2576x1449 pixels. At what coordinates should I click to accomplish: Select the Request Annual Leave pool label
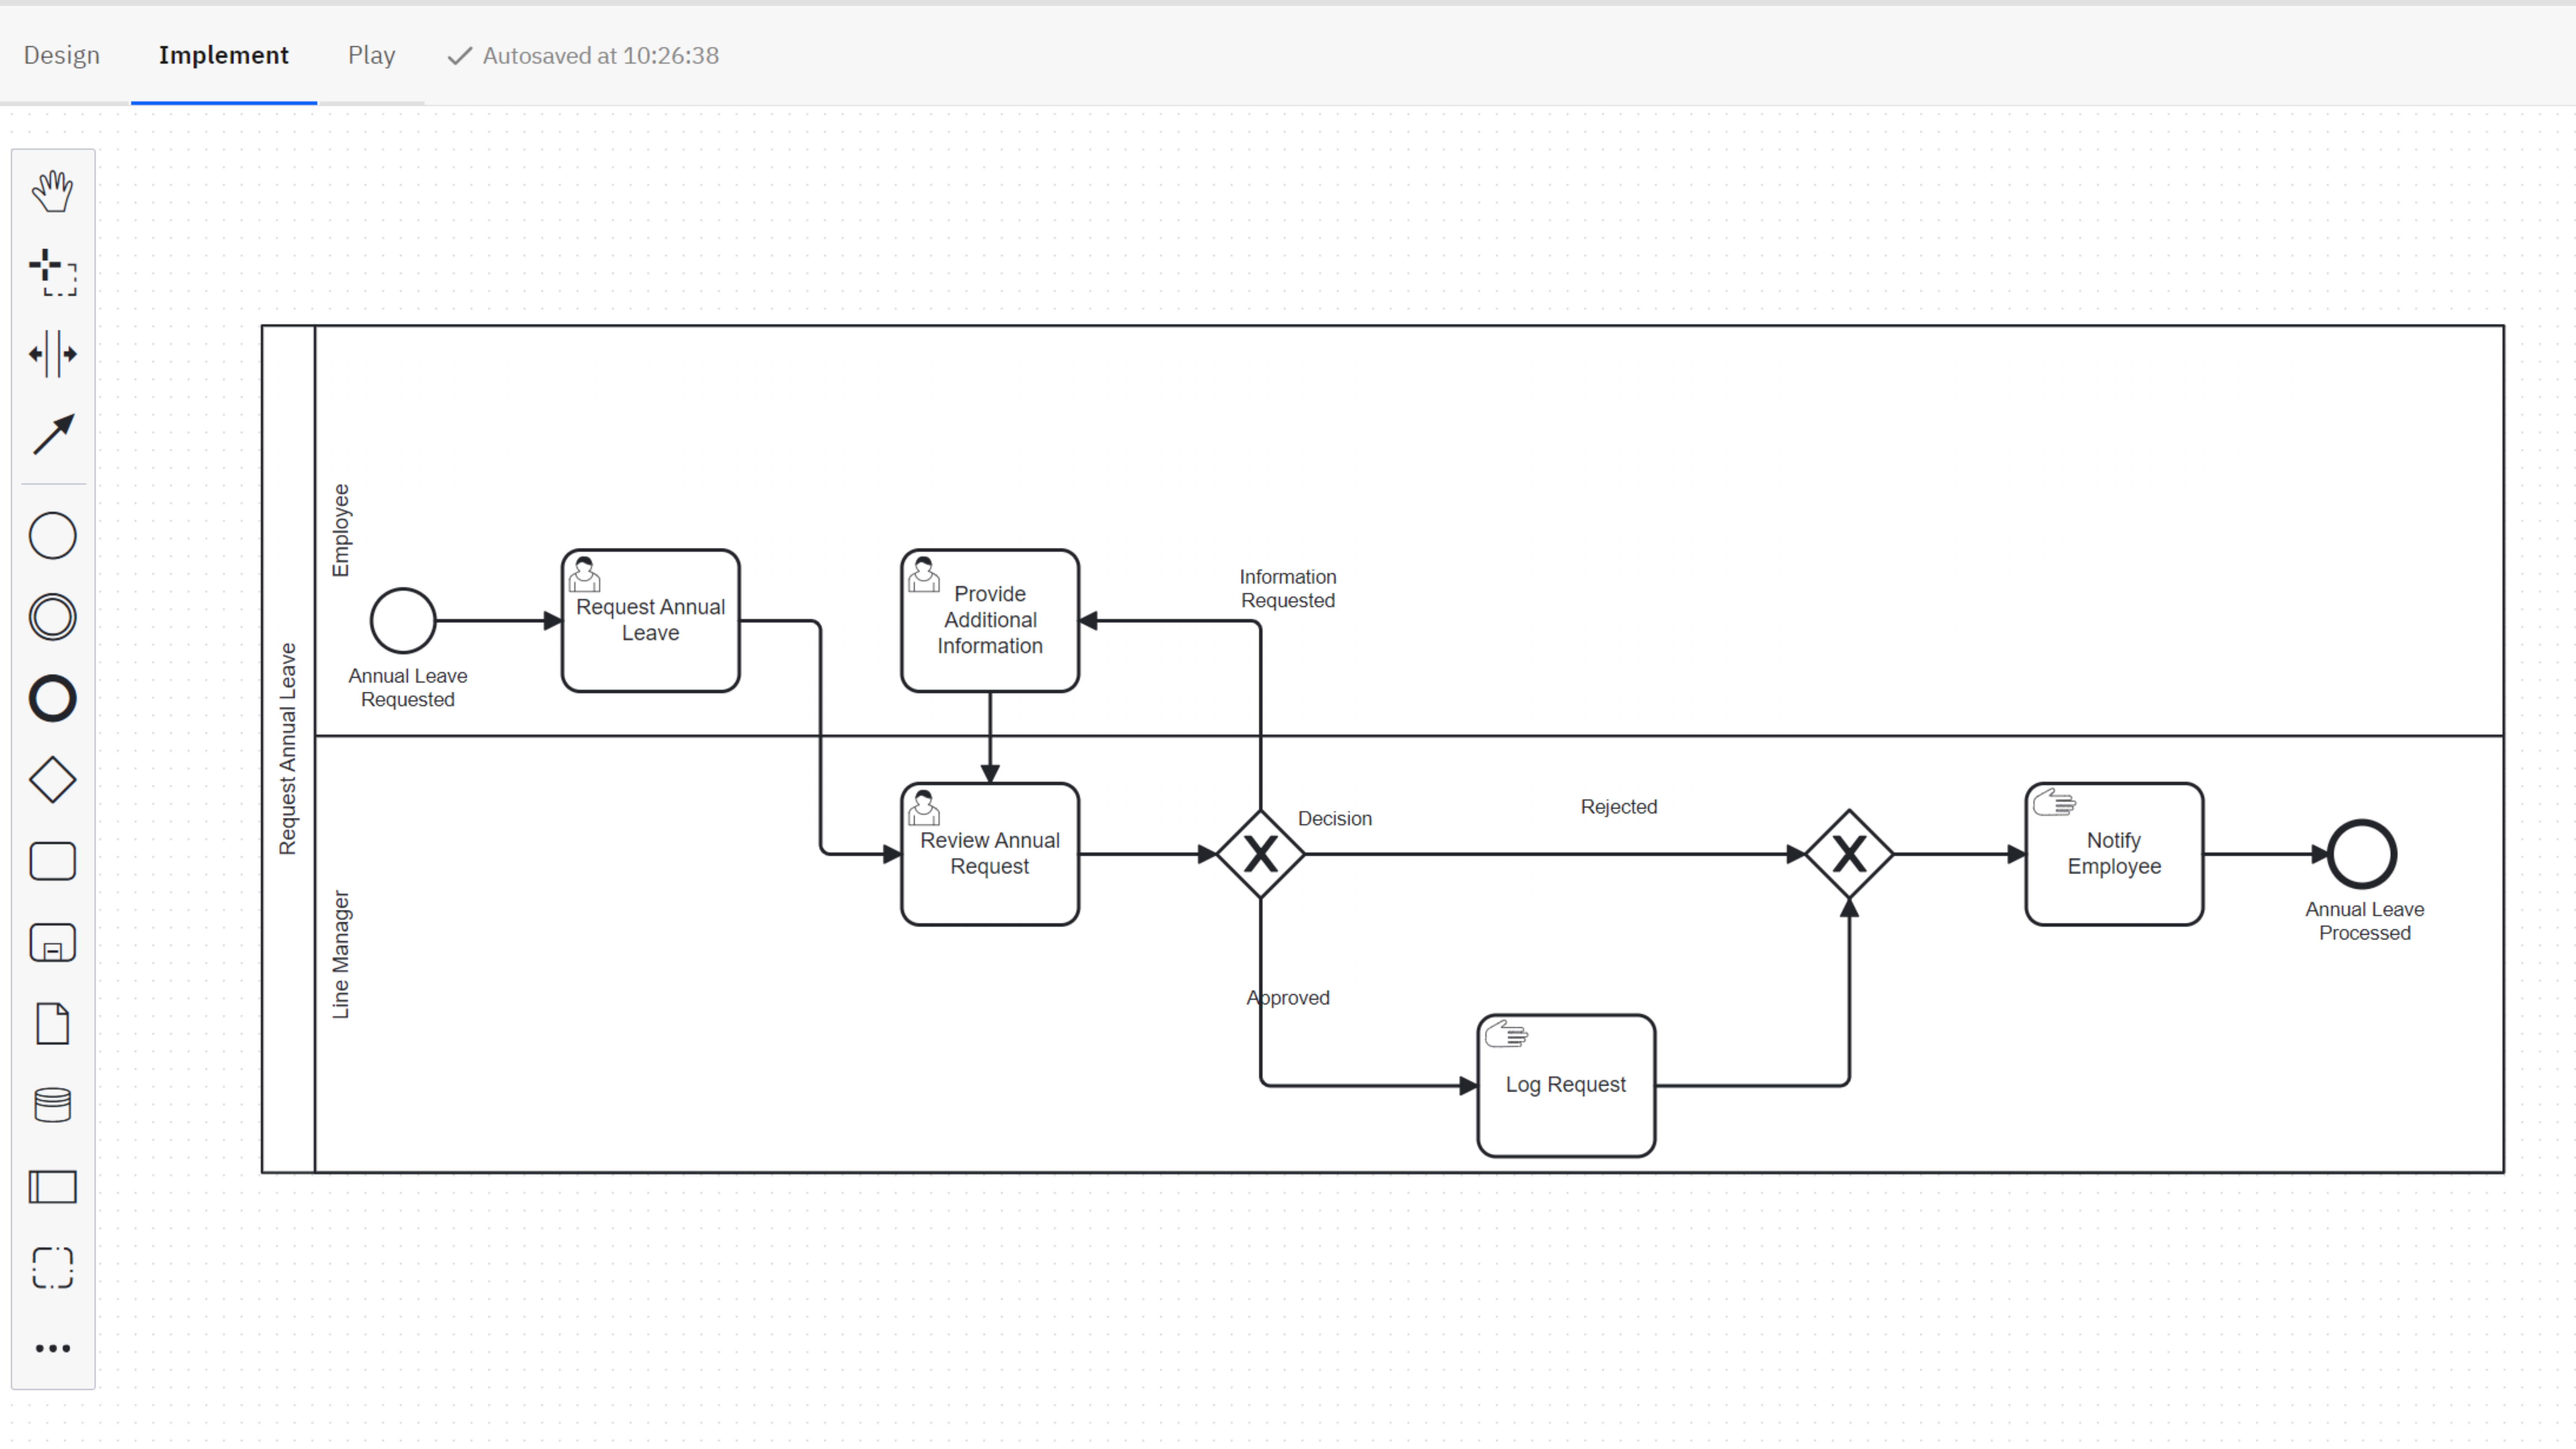point(288,749)
